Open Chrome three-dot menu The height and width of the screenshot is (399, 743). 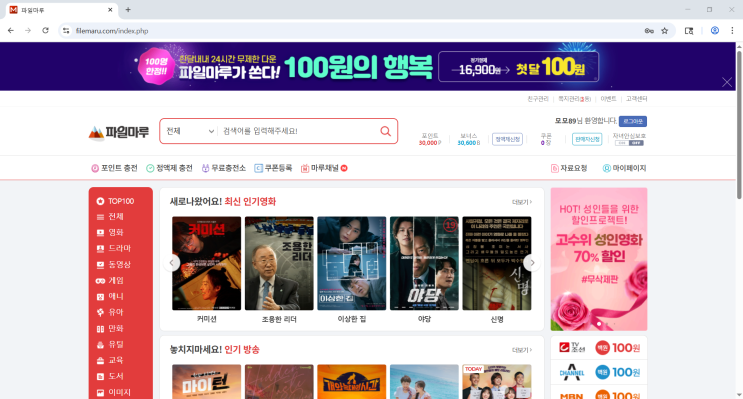[732, 31]
